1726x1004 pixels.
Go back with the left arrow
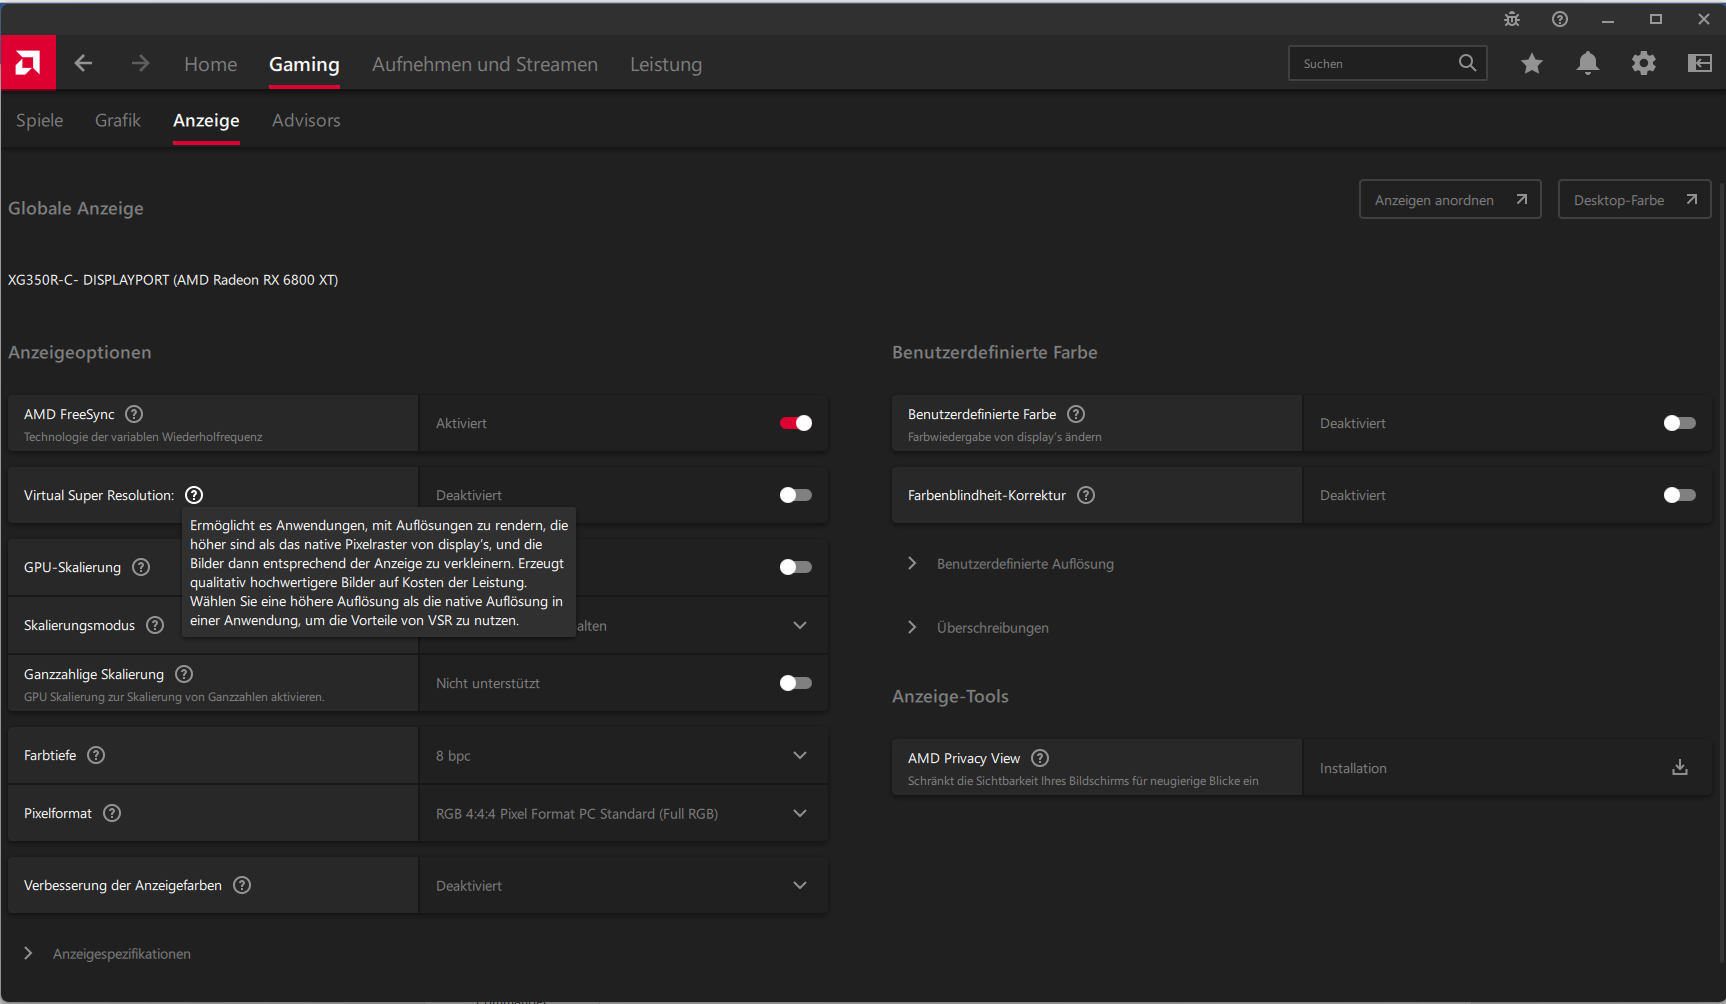84,64
